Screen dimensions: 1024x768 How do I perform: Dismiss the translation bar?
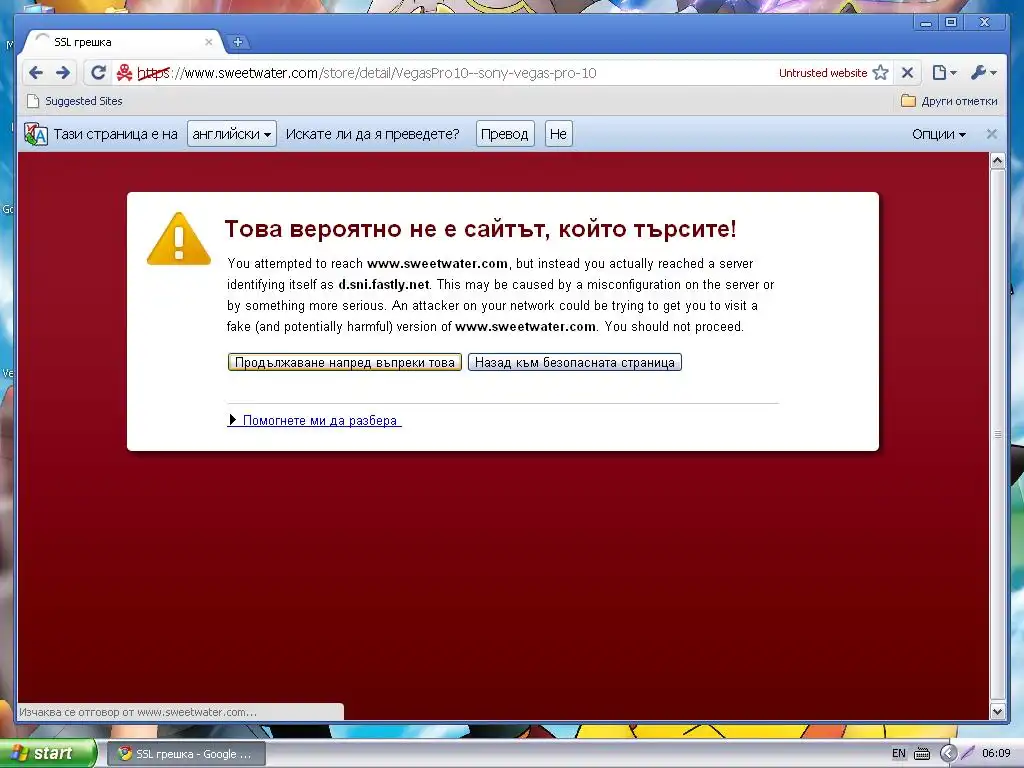991,134
